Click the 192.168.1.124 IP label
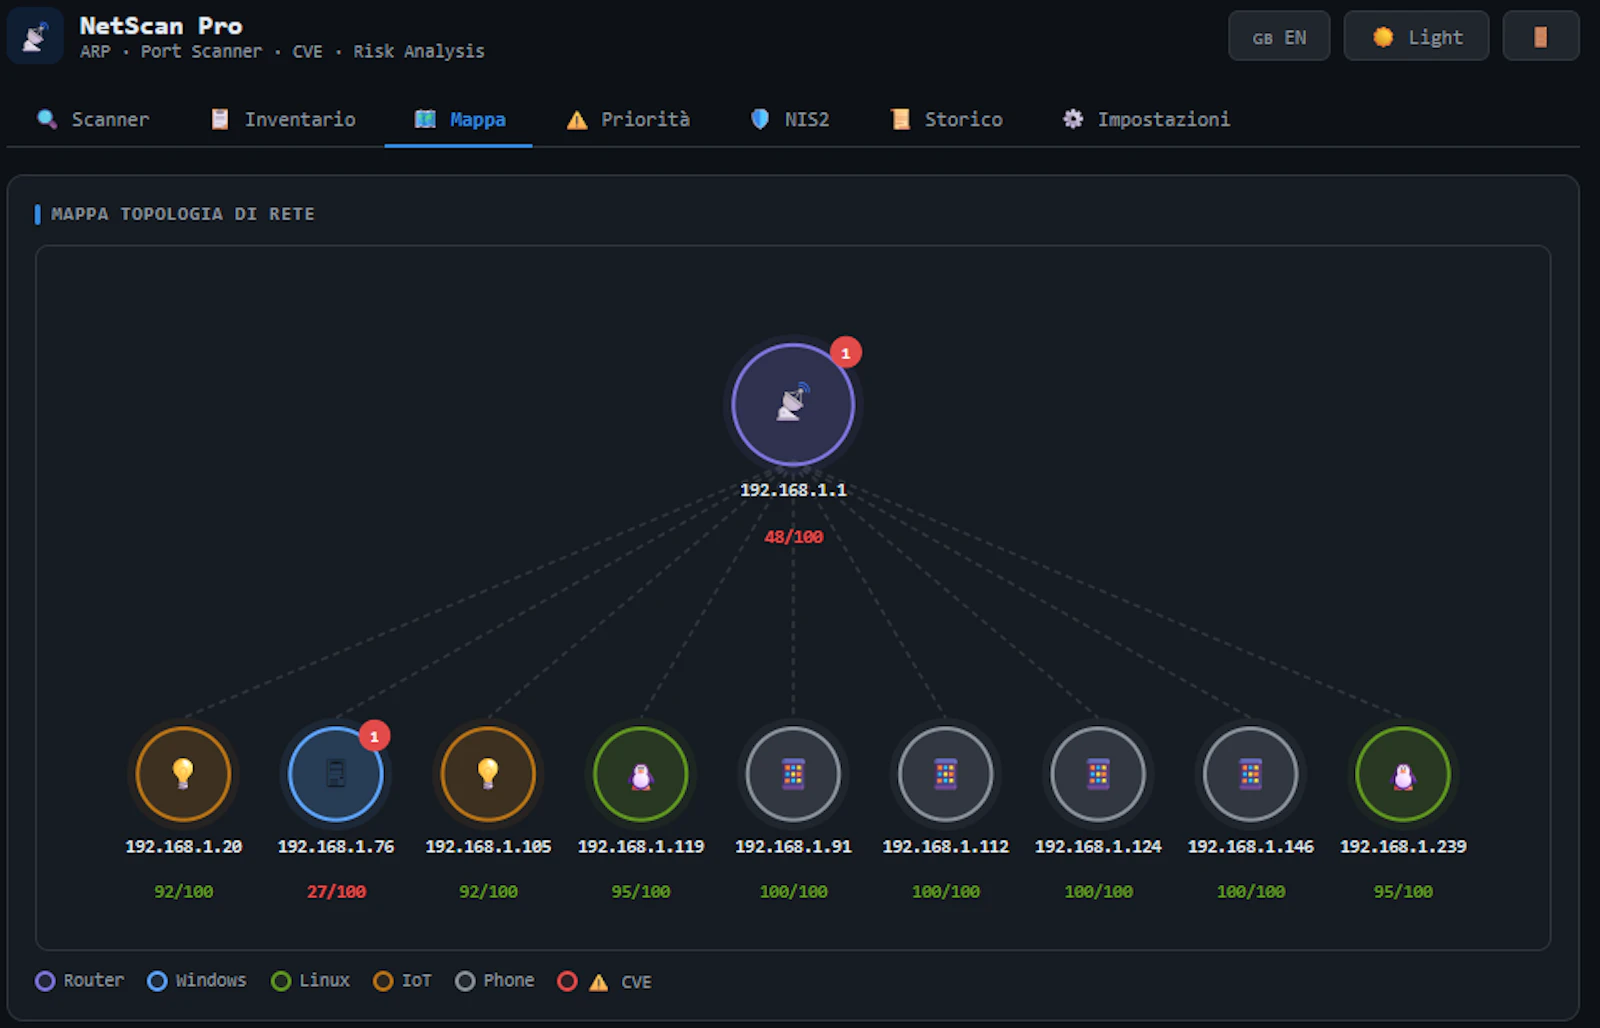 coord(1098,846)
